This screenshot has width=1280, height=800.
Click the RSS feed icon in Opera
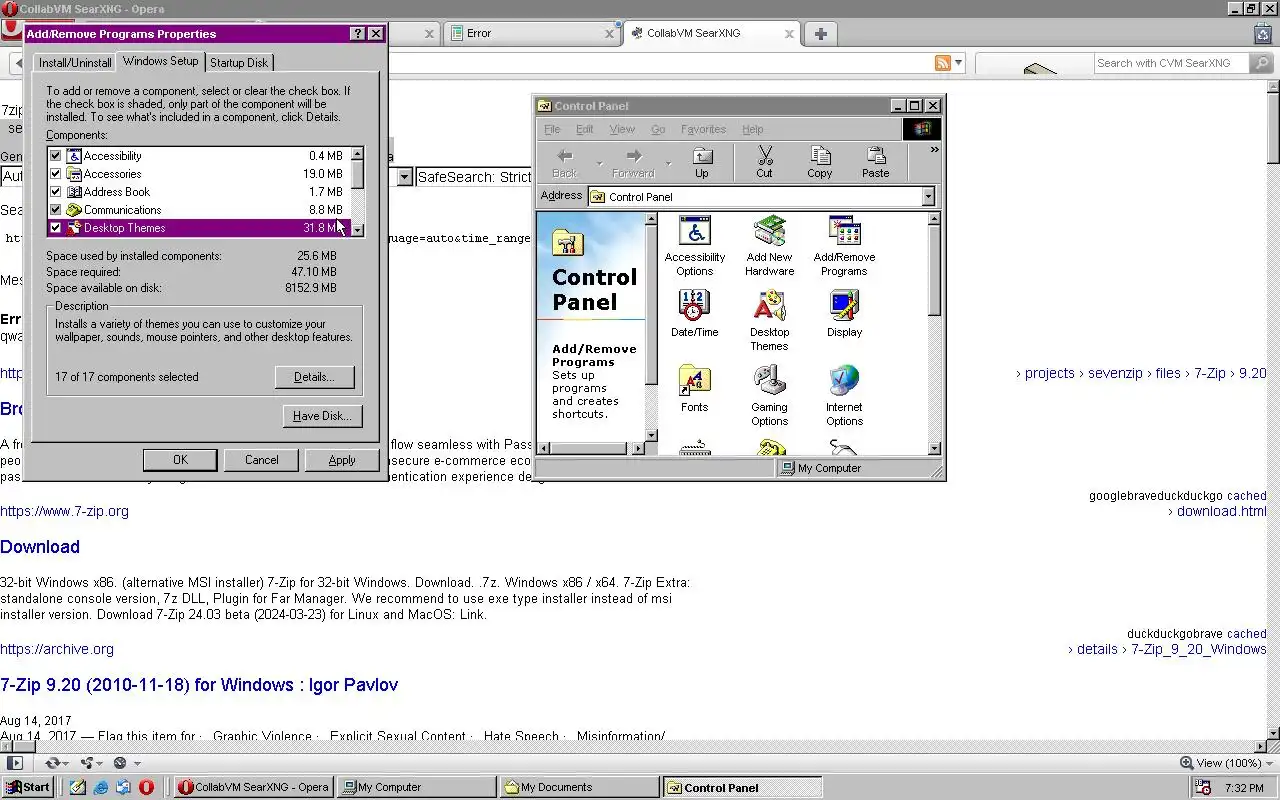click(x=942, y=63)
